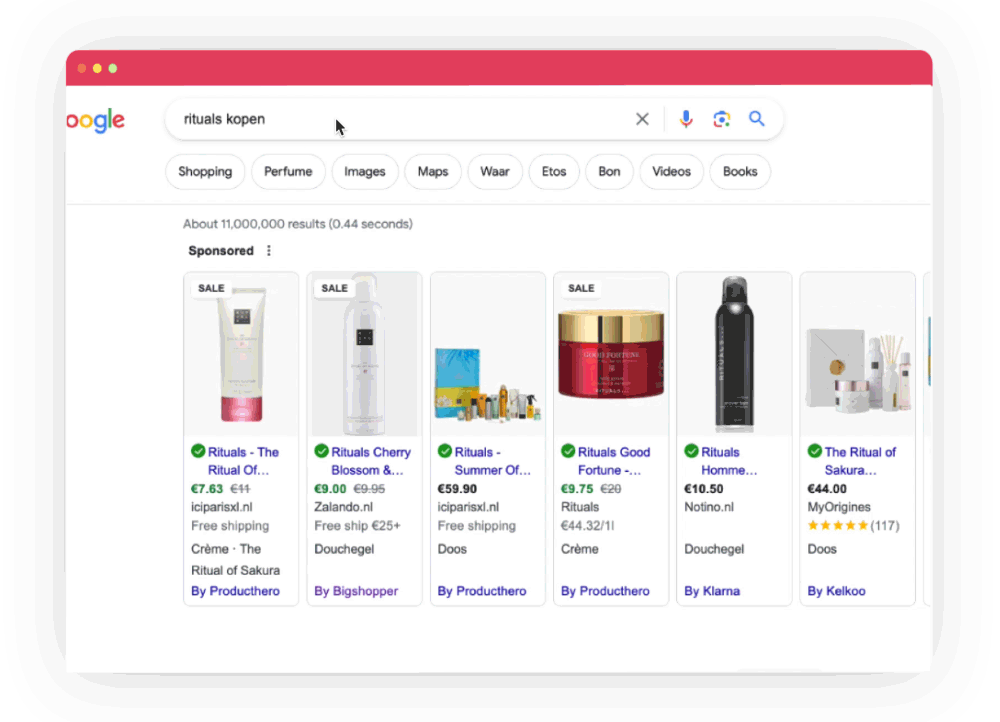
Task: Click the verified checkmark beside Rituals Homme
Action: (691, 452)
